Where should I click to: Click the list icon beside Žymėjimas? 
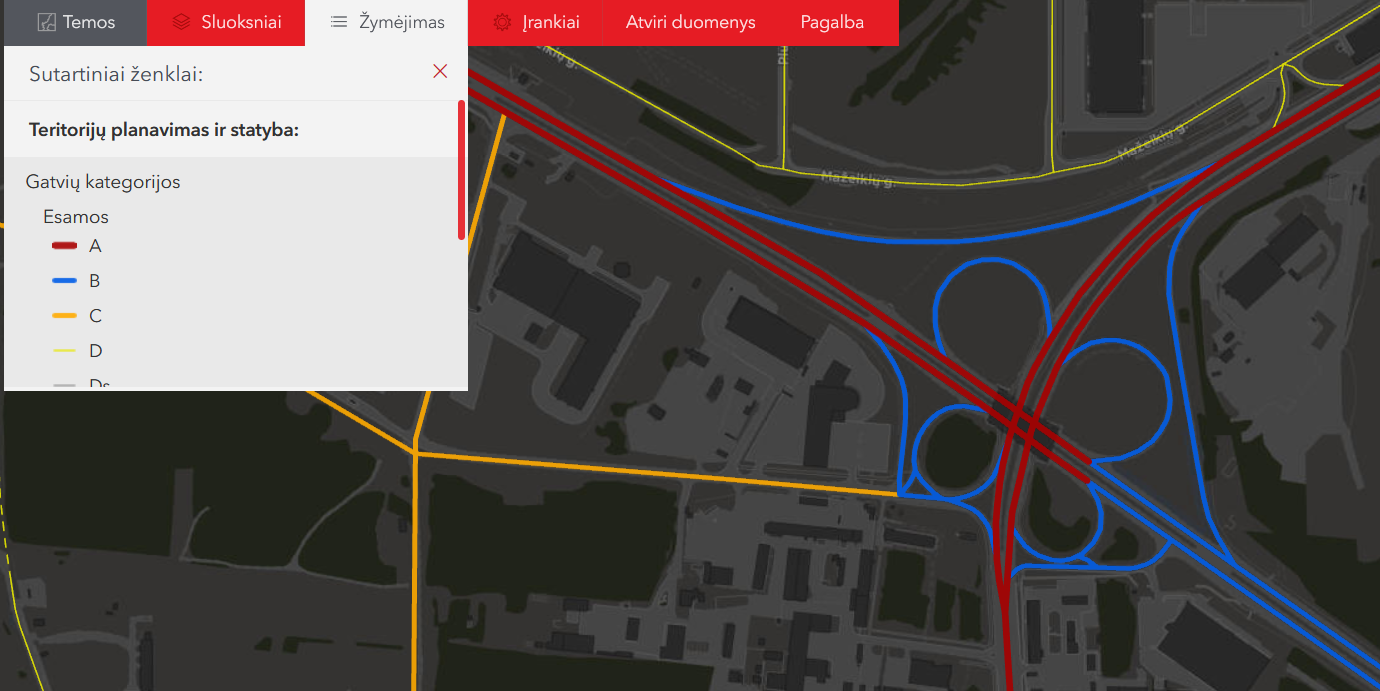[339, 22]
